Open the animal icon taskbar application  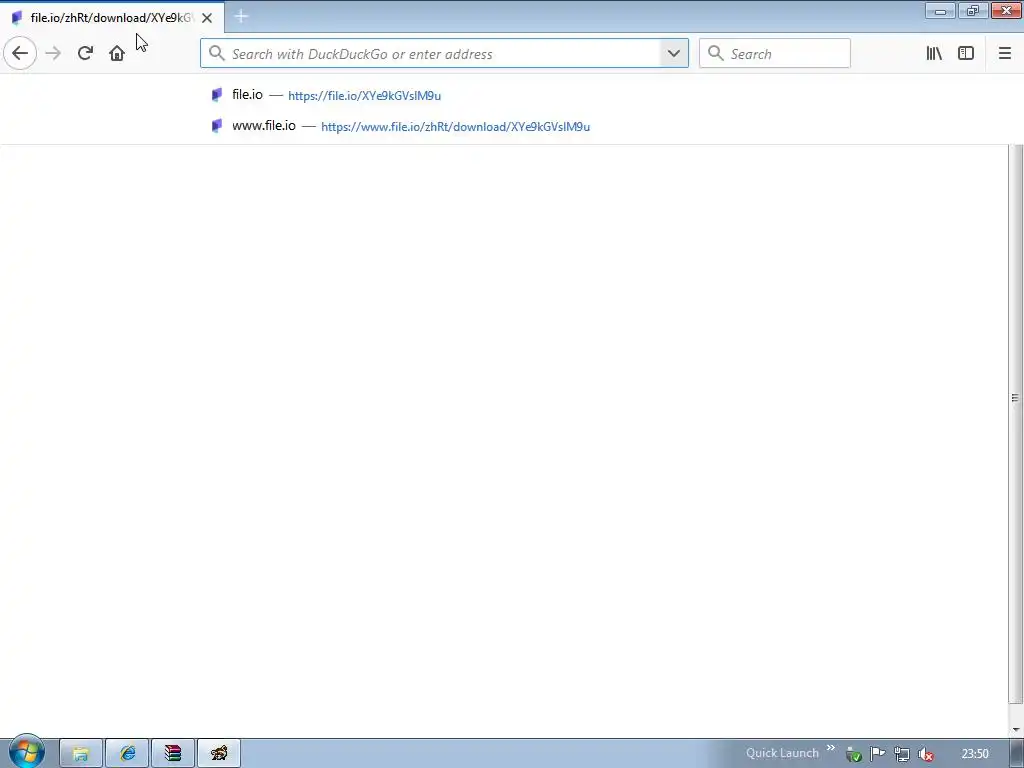219,754
